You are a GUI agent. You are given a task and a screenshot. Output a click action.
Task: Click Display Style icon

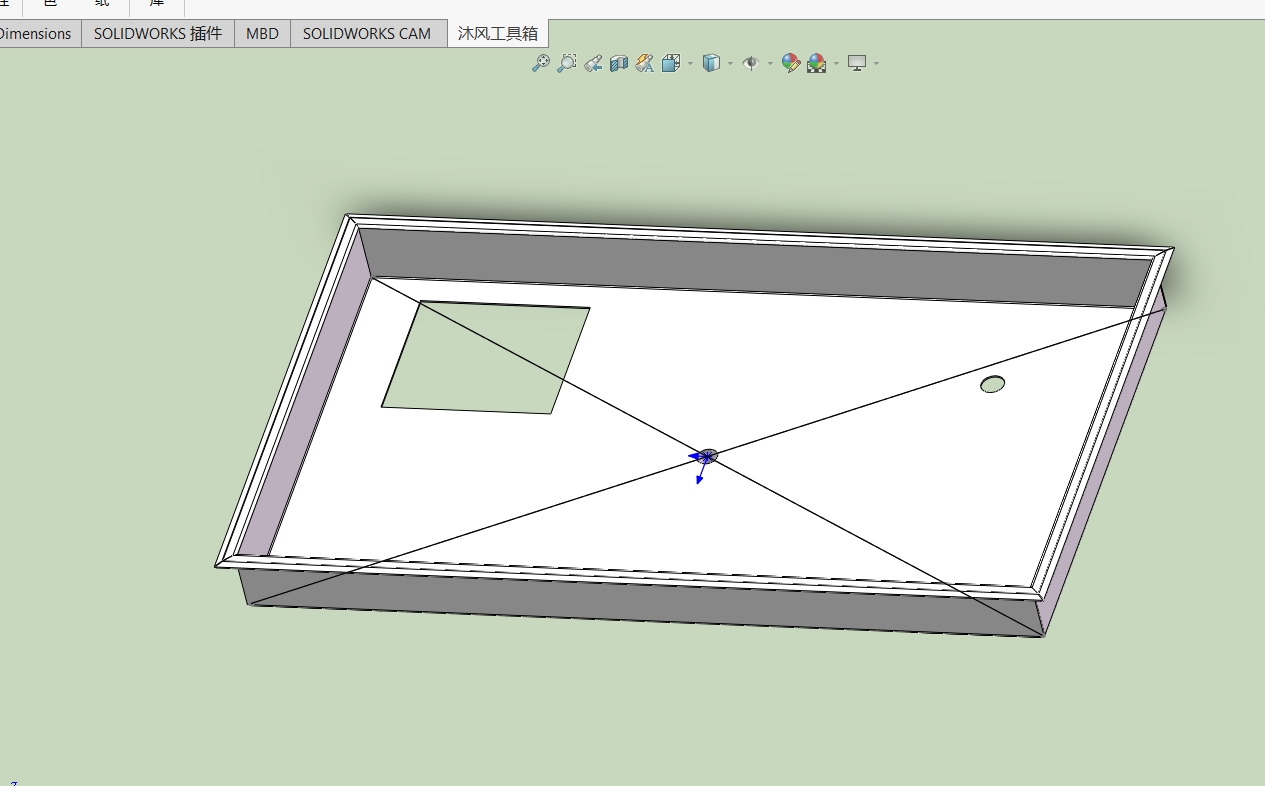tap(711, 63)
